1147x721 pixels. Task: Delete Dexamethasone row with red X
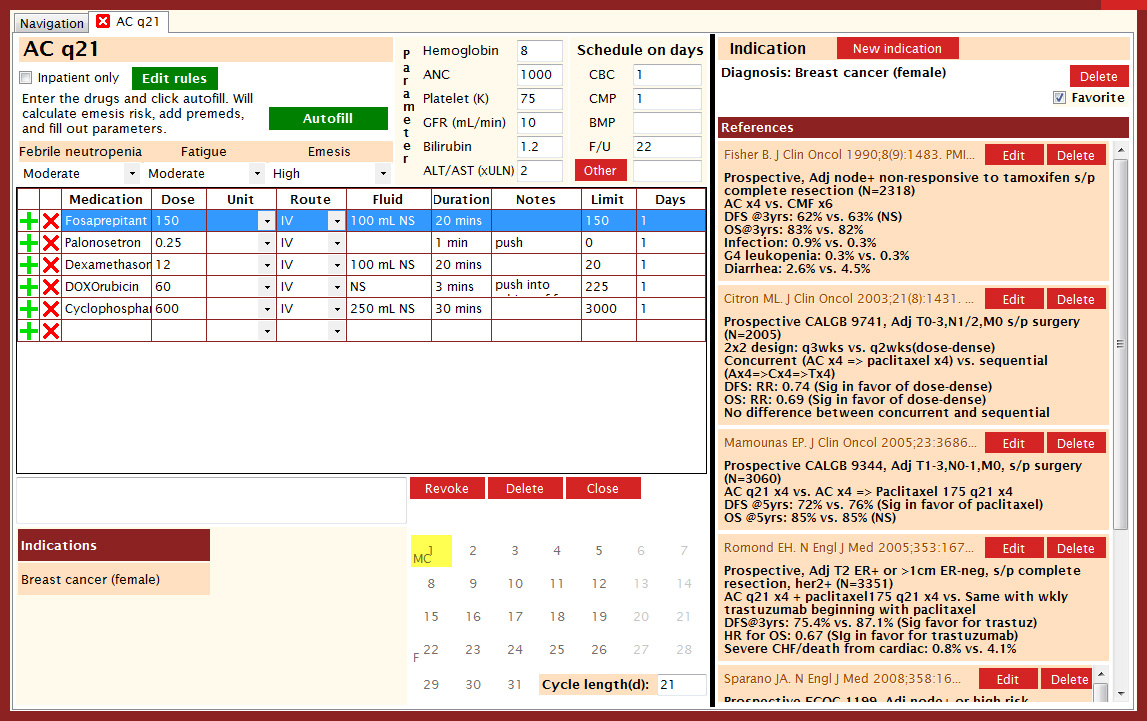[x=50, y=265]
